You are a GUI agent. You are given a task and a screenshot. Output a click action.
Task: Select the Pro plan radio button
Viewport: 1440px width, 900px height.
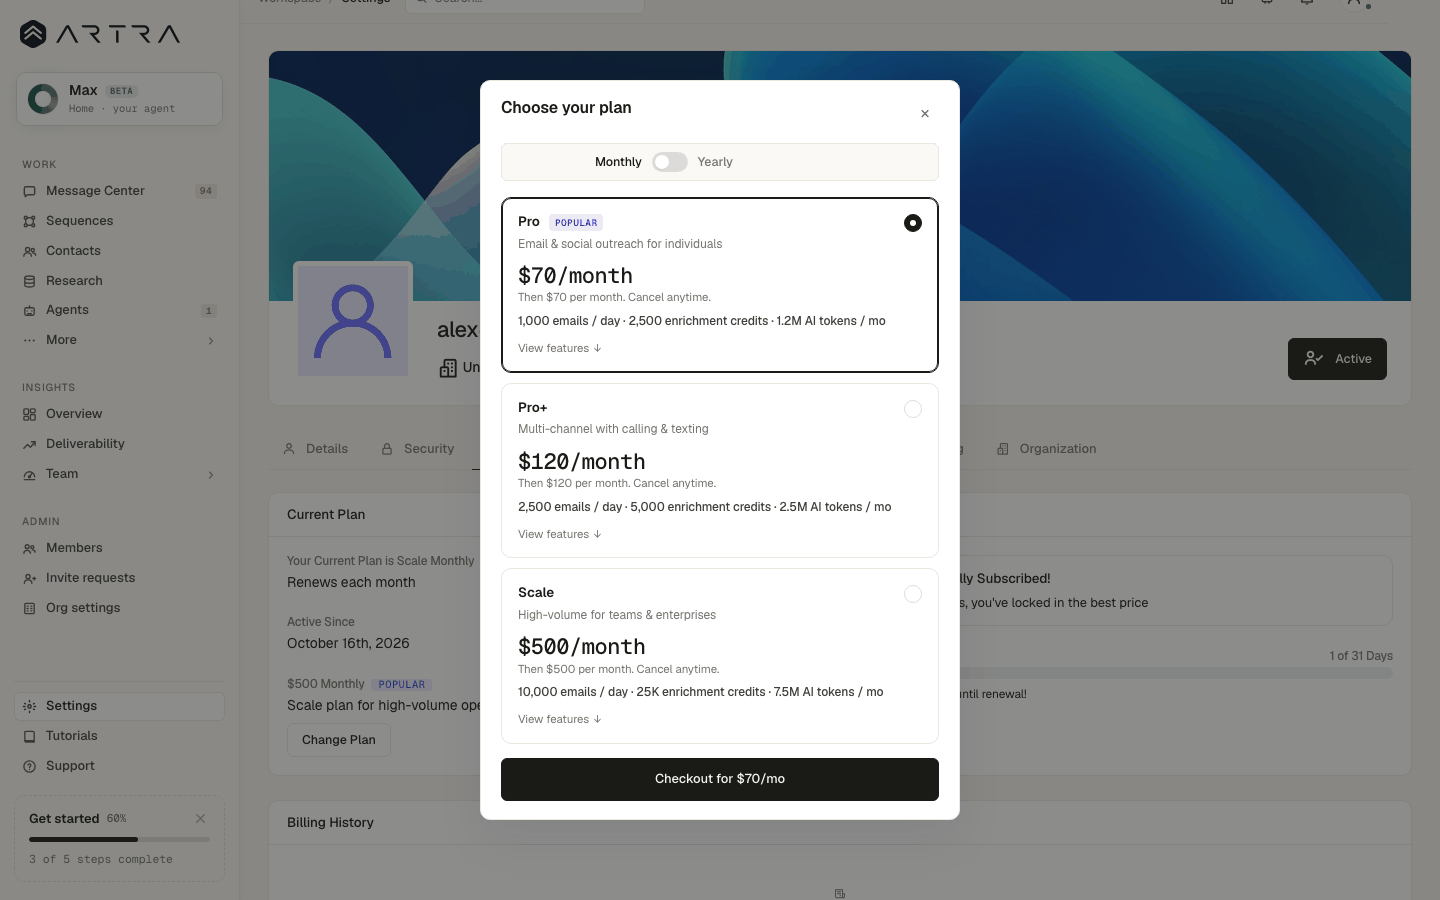coord(913,223)
